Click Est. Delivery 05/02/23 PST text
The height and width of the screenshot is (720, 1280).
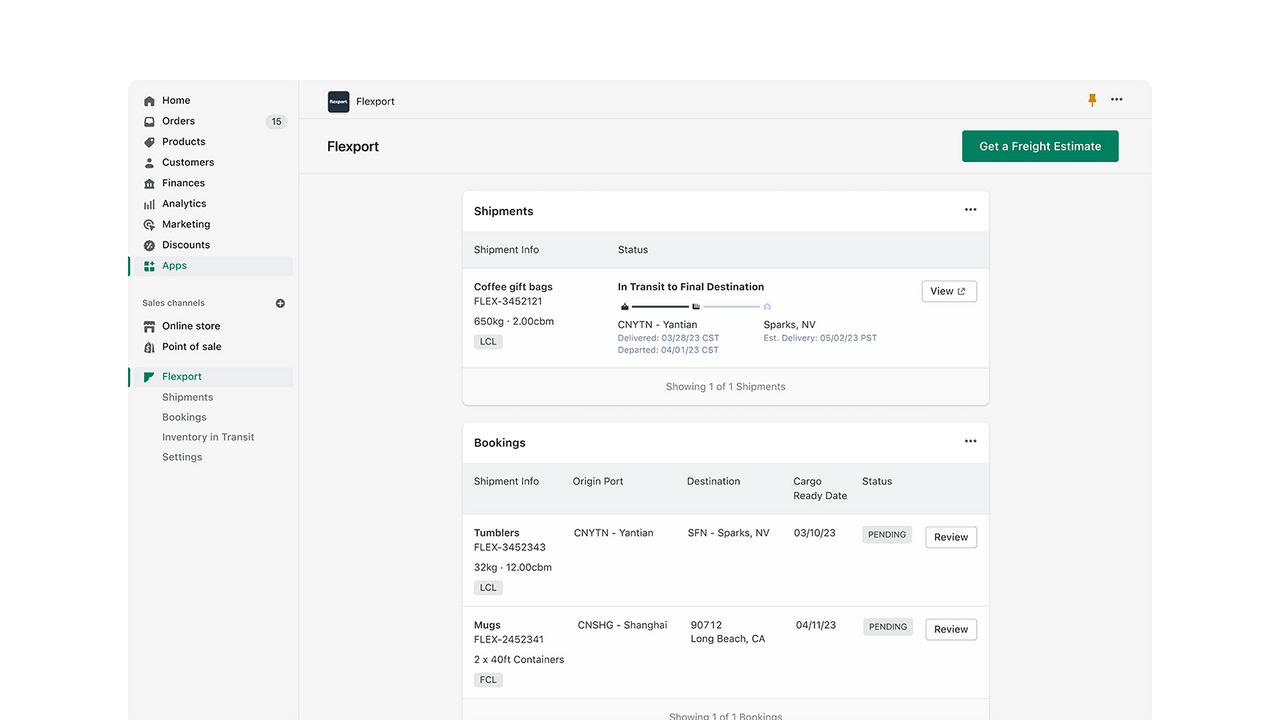pyautogui.click(x=820, y=338)
